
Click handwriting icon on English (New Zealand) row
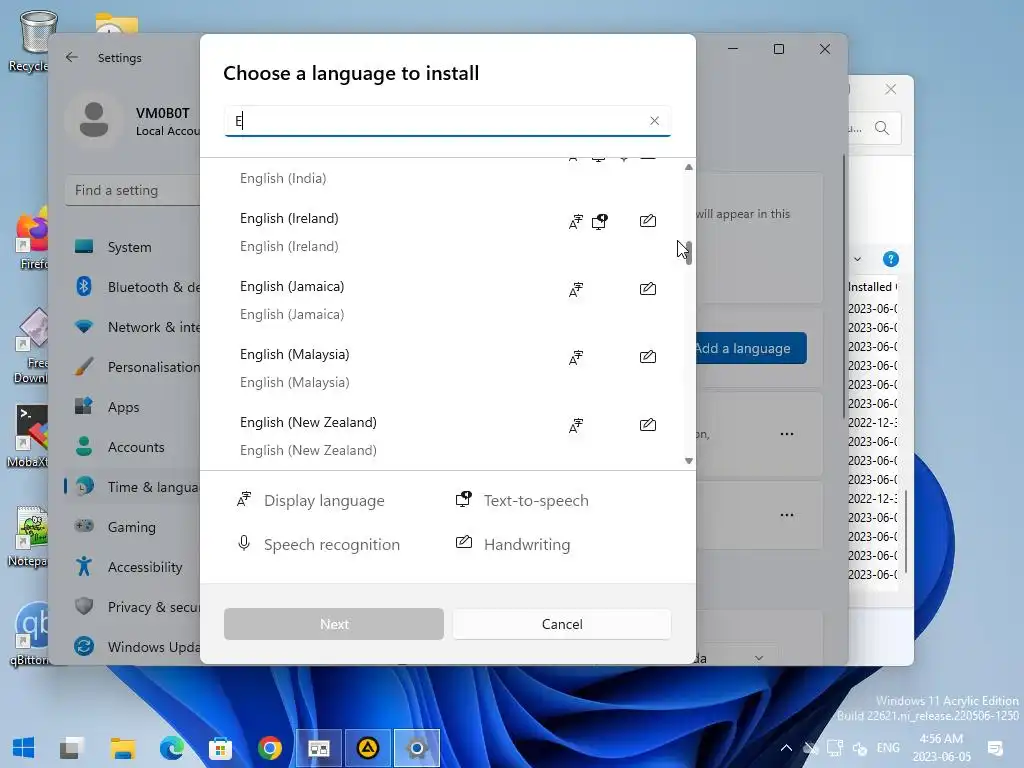click(x=648, y=424)
